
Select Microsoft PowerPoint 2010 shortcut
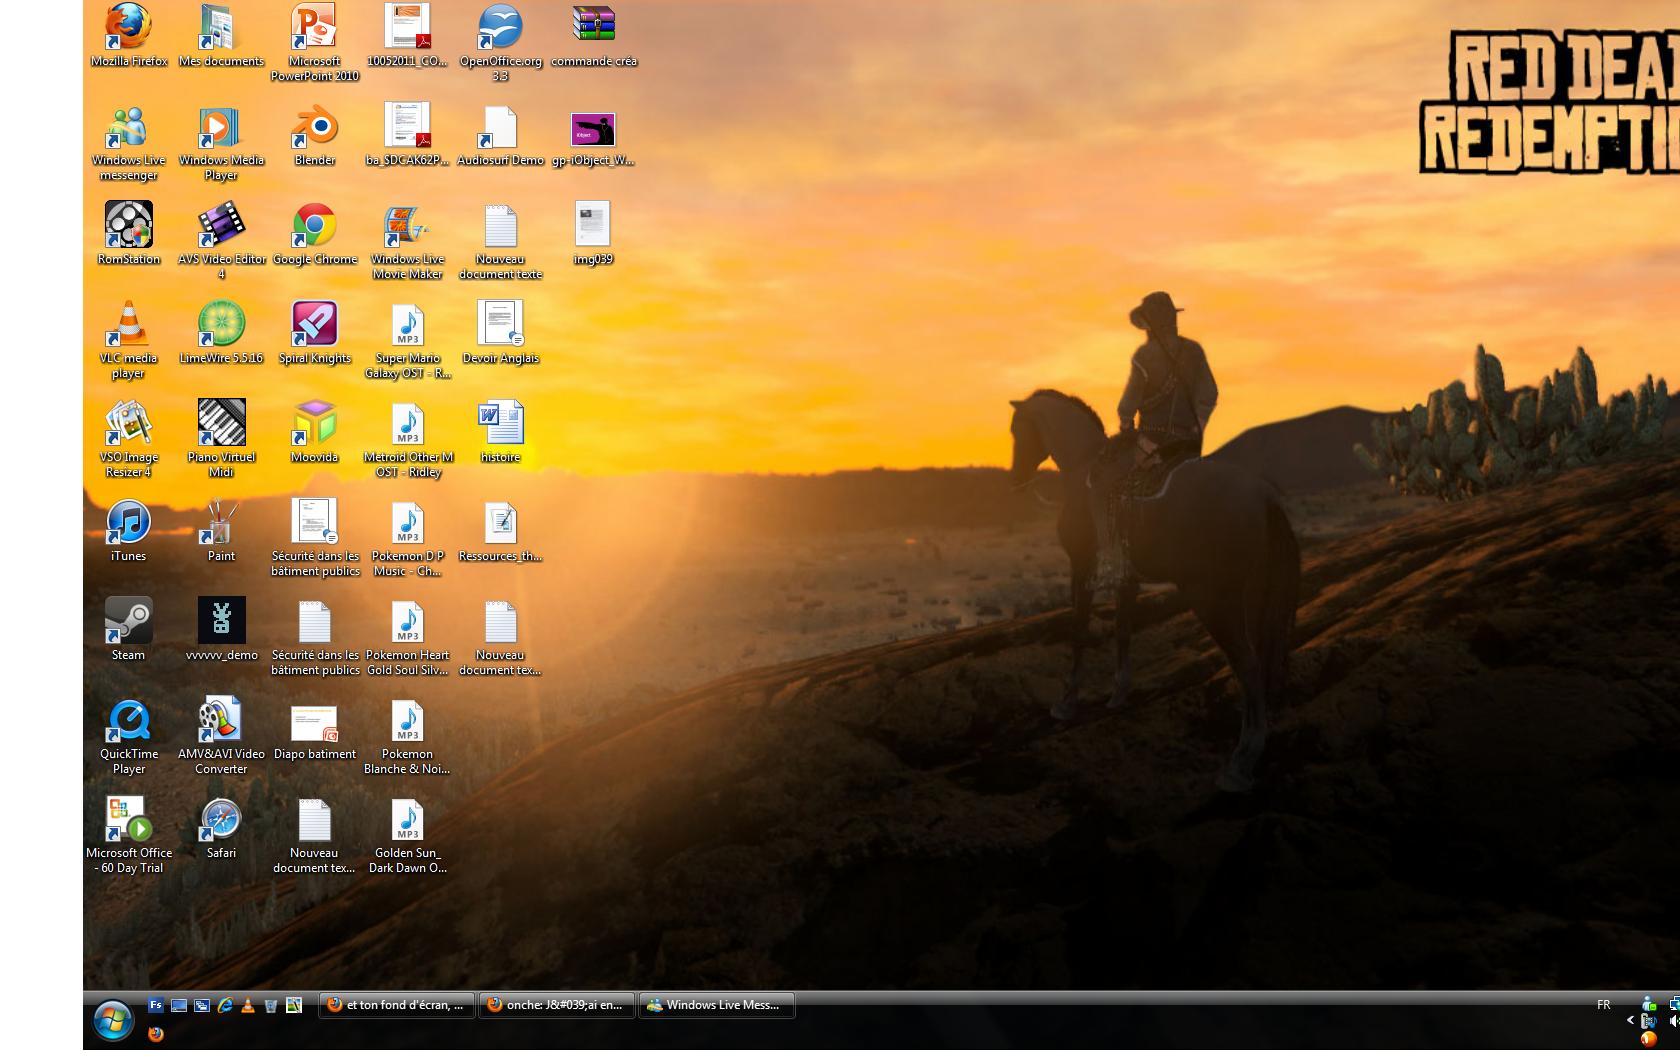pos(315,43)
